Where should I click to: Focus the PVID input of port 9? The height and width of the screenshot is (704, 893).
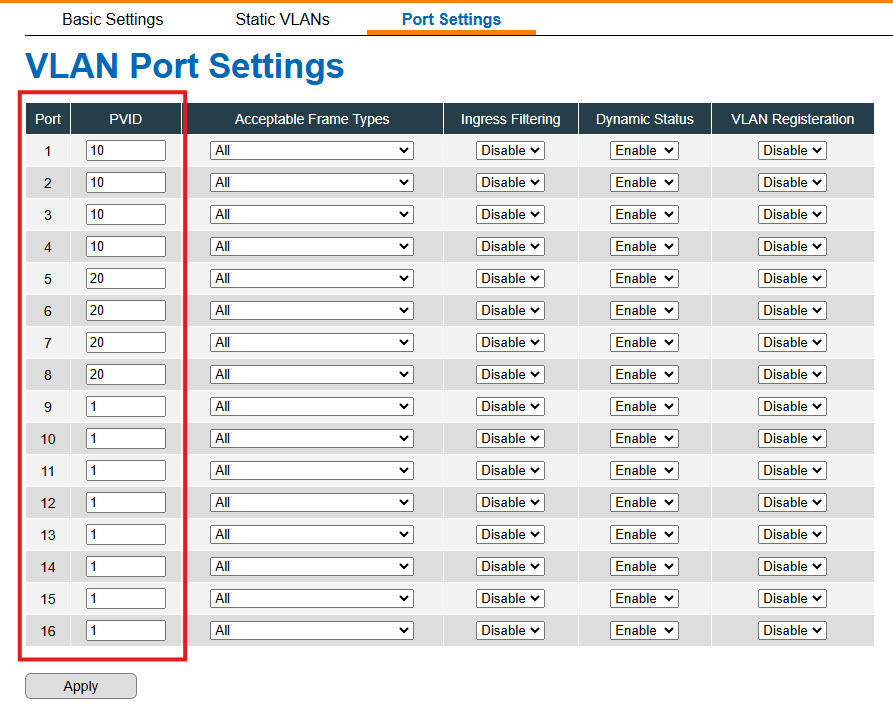click(x=126, y=406)
